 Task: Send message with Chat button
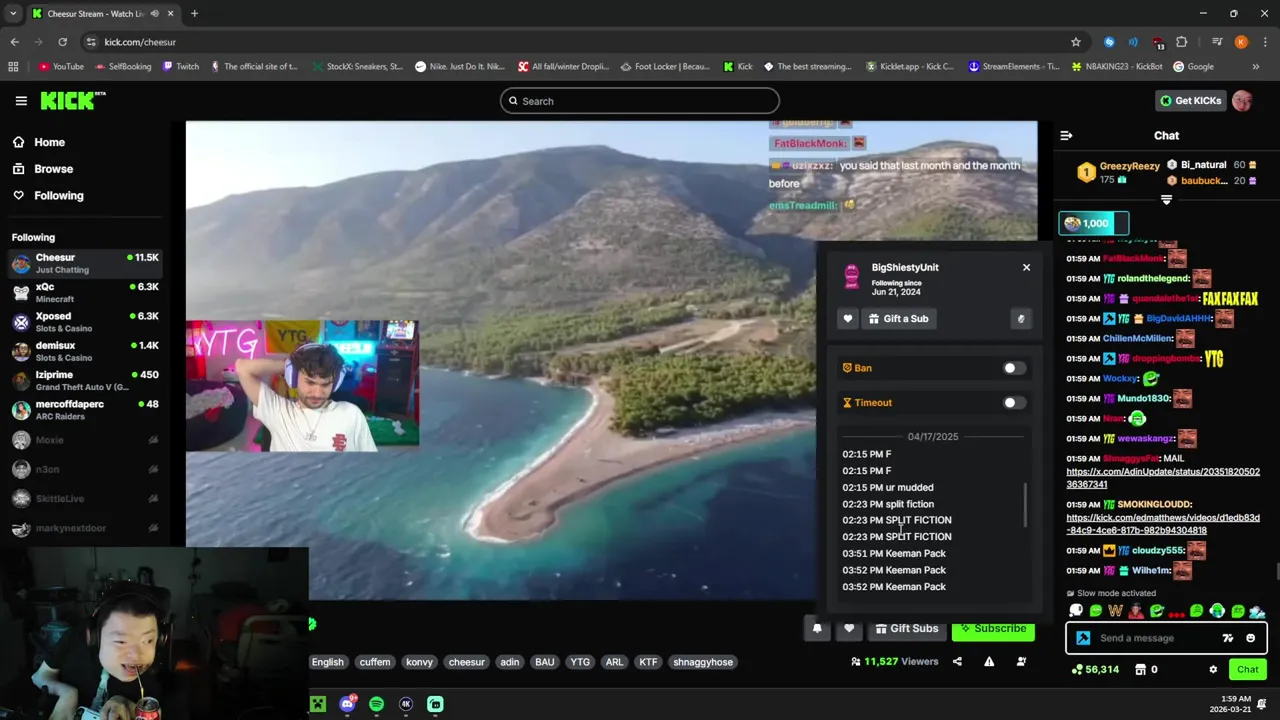(1248, 669)
